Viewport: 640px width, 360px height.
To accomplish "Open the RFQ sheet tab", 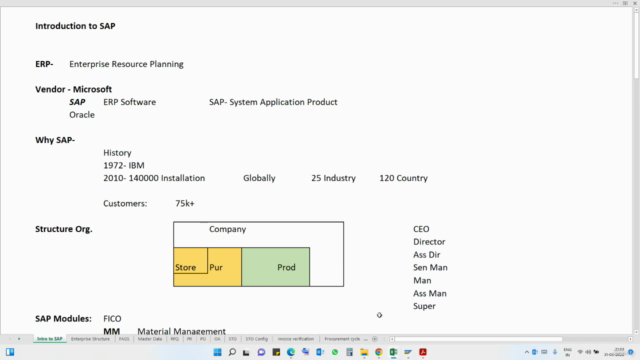I will (175, 339).
